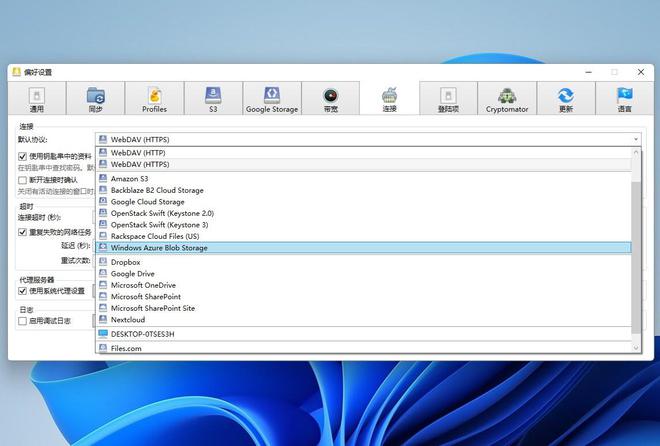Switch to the Profiles tab

(154, 98)
